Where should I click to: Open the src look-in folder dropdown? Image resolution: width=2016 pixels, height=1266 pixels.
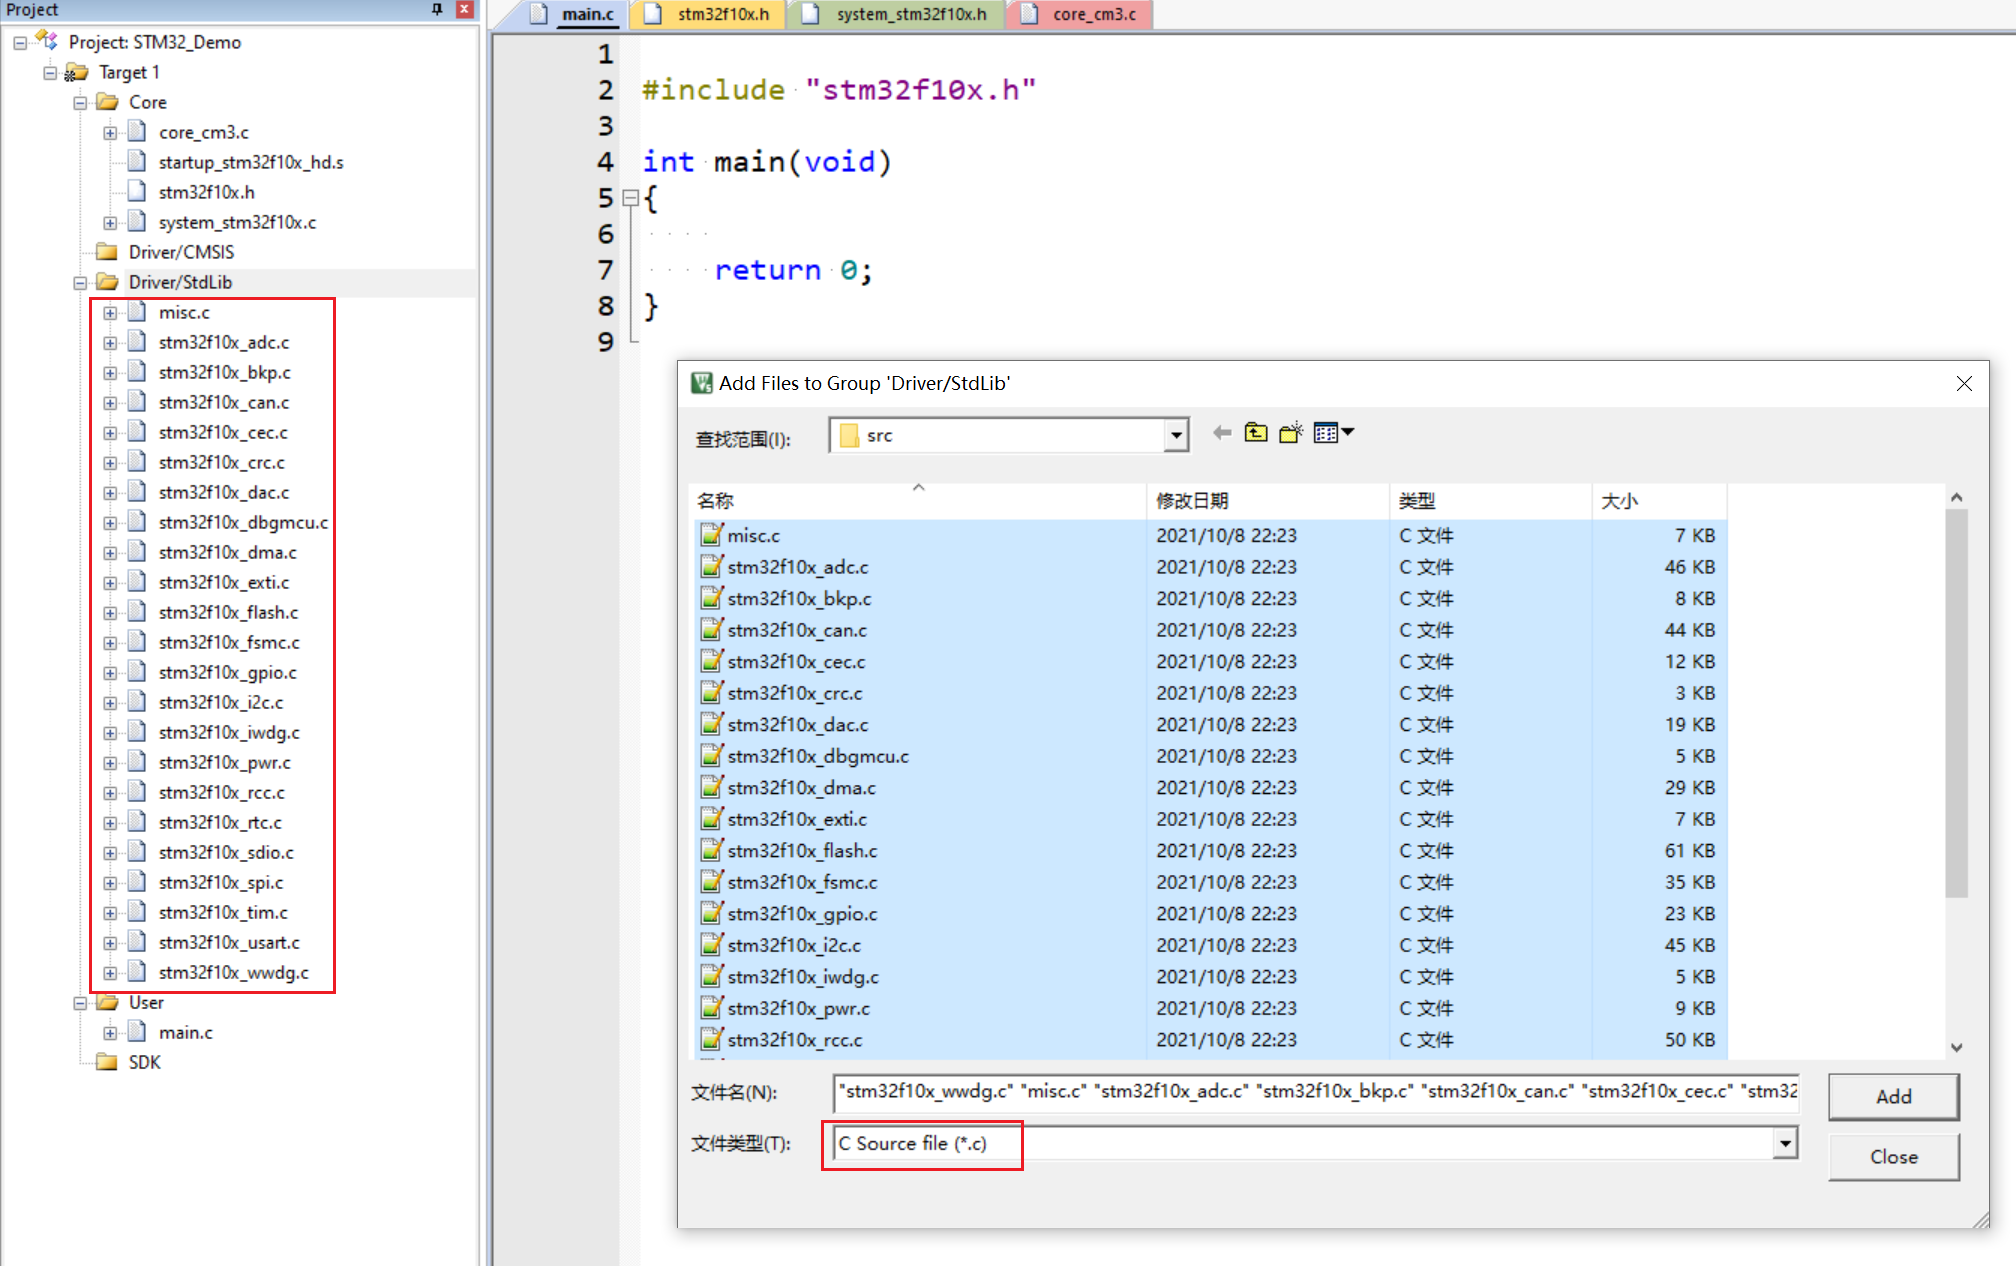[1176, 435]
